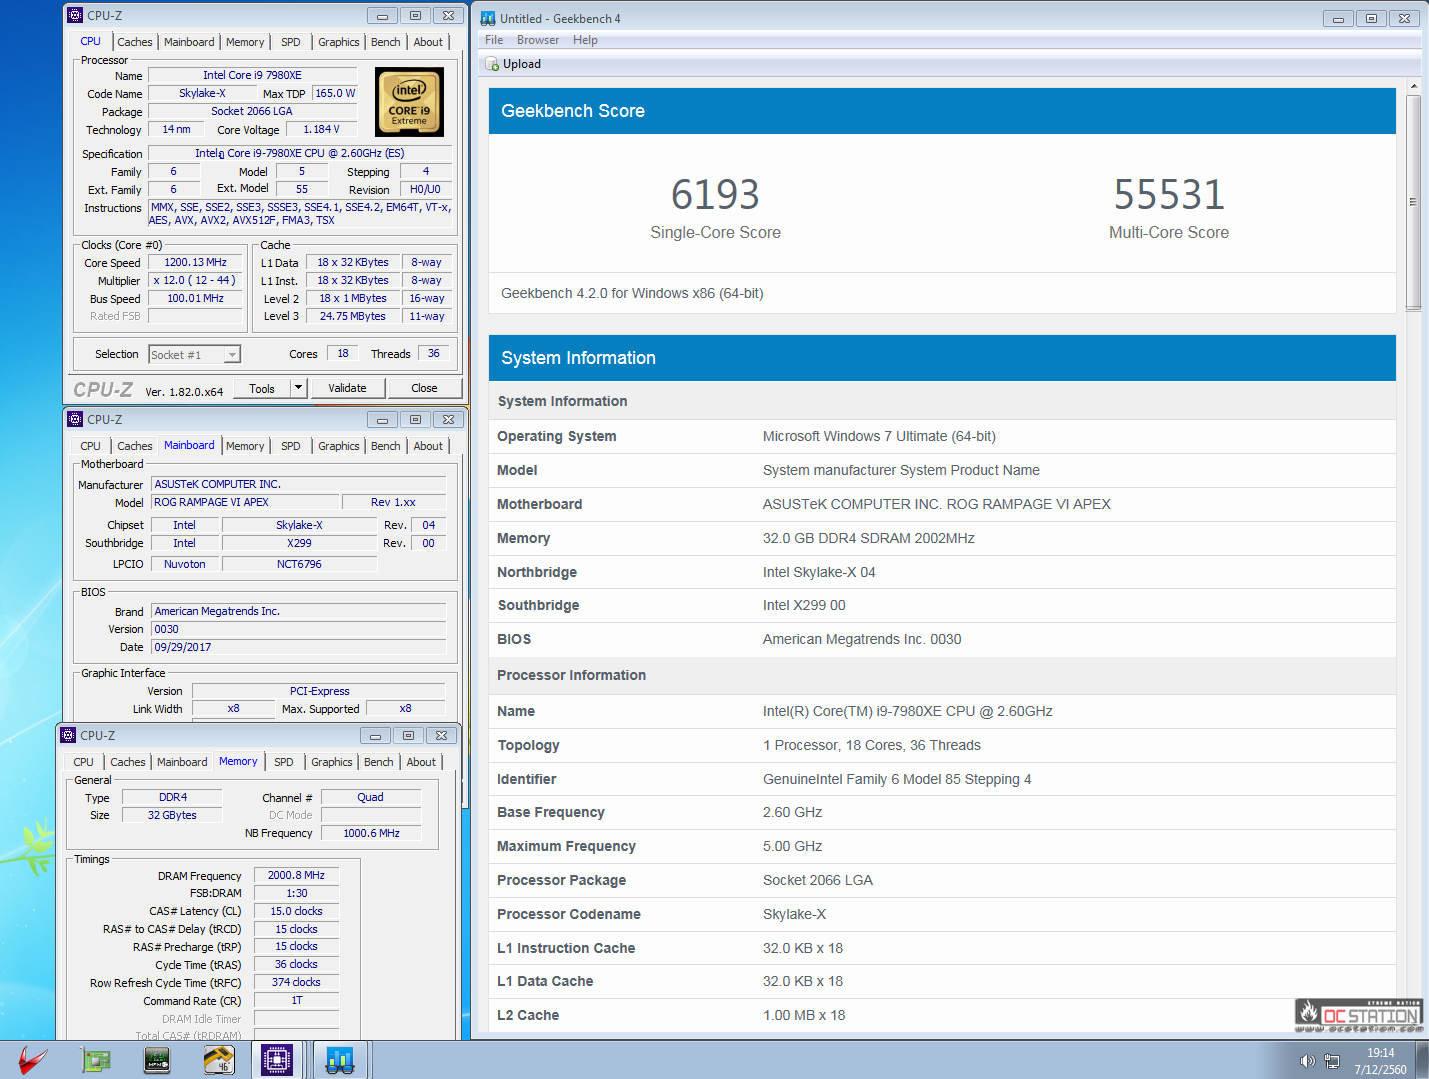Screen dimensions: 1429x1079
Task: Select SPD tab in middle CPU-Z window
Action: tap(291, 446)
